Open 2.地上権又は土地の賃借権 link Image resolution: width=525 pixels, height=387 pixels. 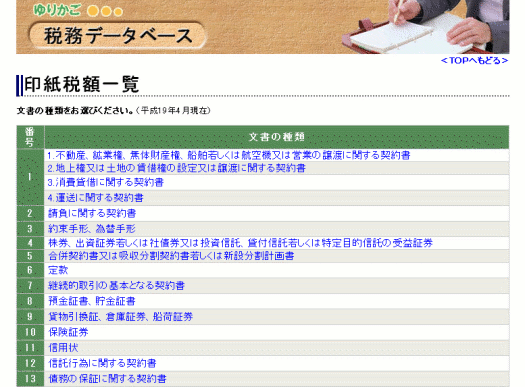[x=176, y=168]
